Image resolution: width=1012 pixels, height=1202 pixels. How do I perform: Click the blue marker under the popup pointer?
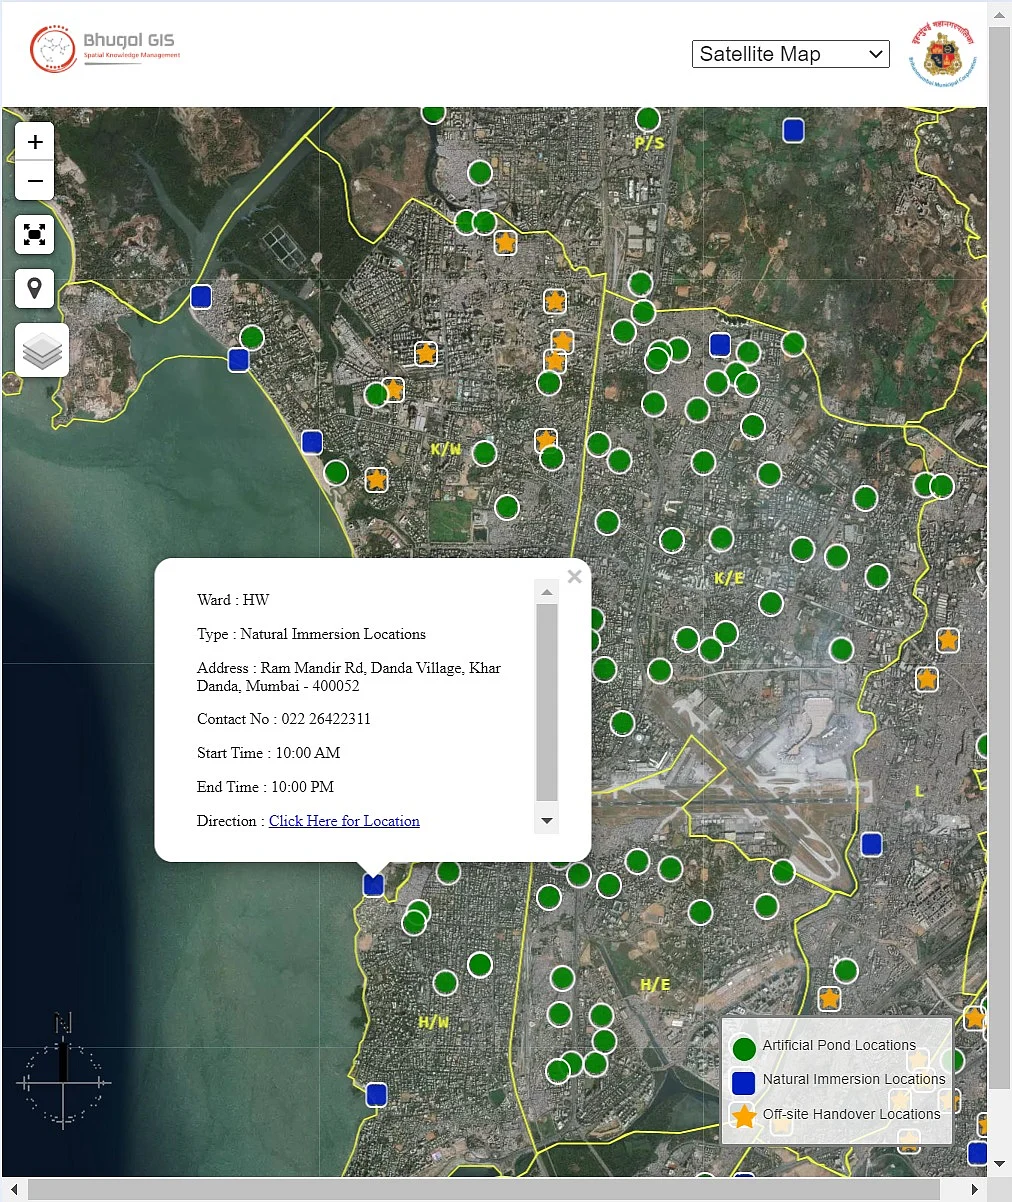[373, 884]
